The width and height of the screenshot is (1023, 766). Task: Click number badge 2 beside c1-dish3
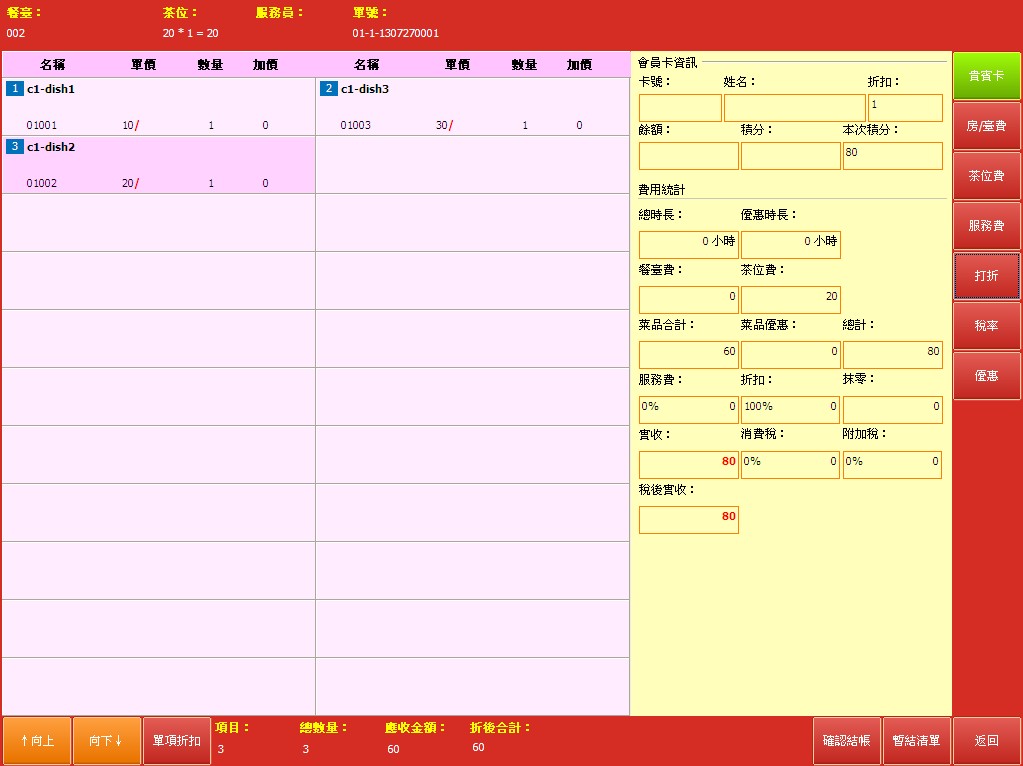tap(328, 88)
